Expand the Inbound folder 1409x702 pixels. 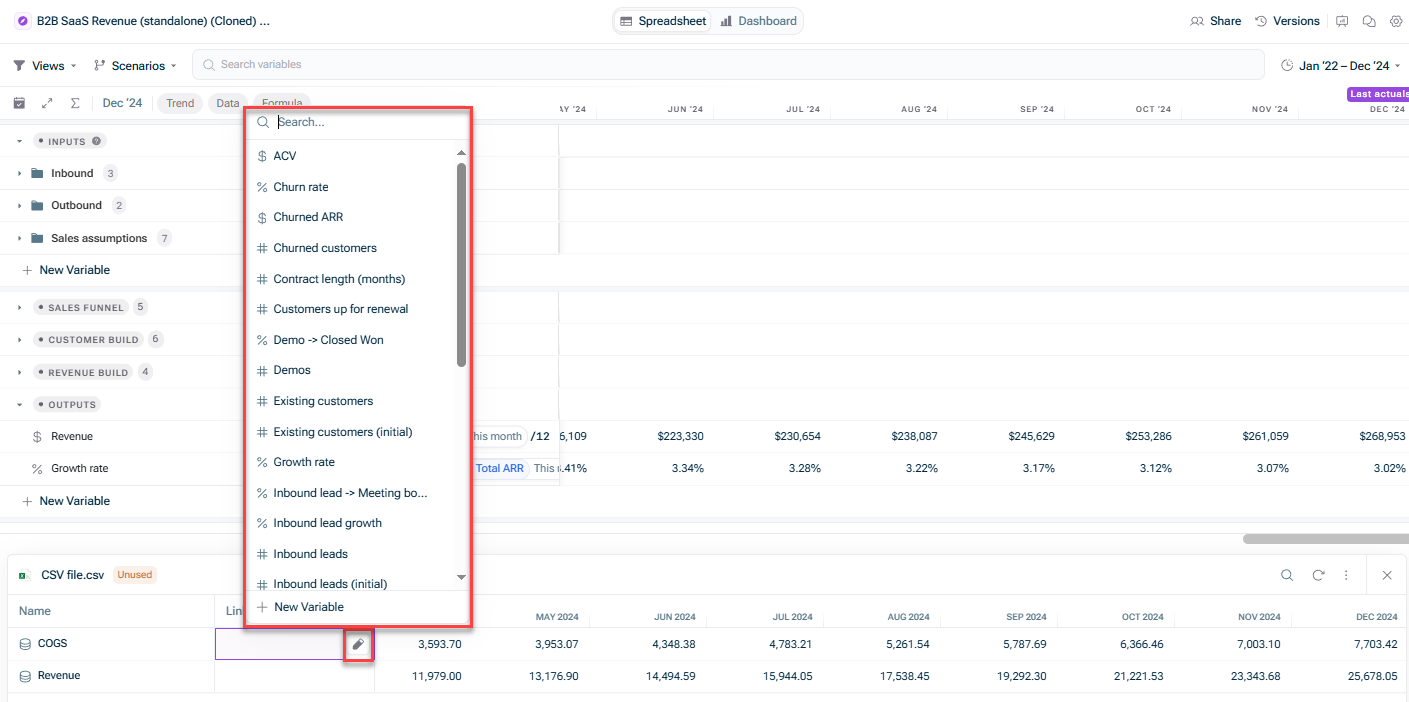[19, 173]
